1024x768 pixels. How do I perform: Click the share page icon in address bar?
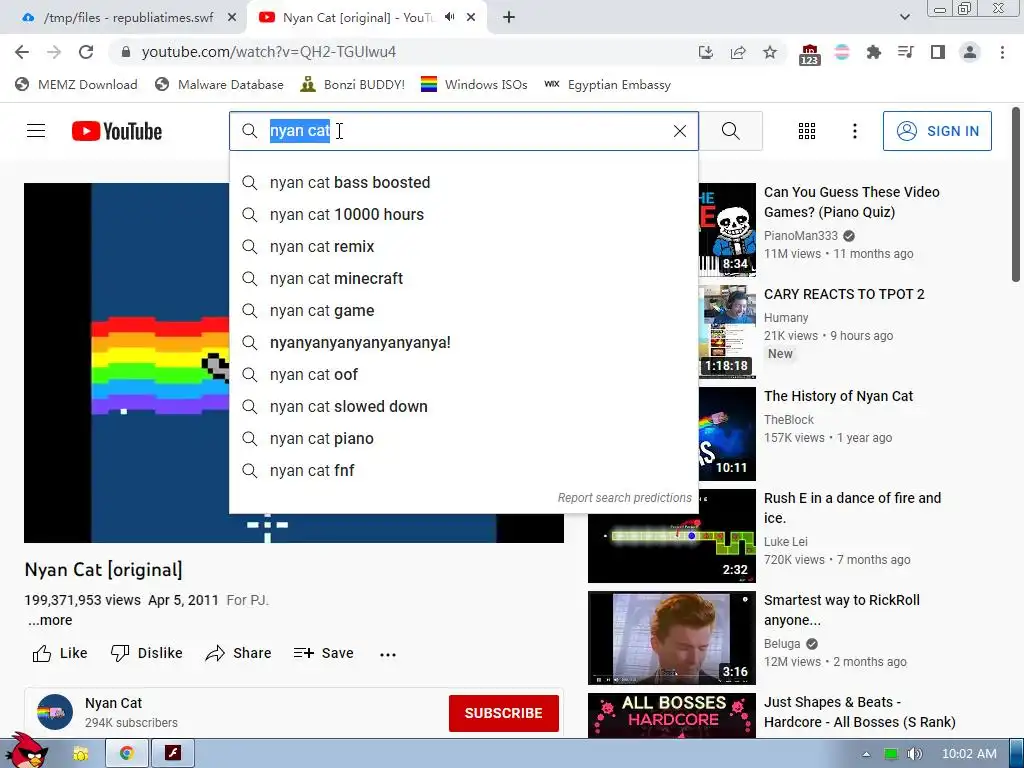coord(738,52)
